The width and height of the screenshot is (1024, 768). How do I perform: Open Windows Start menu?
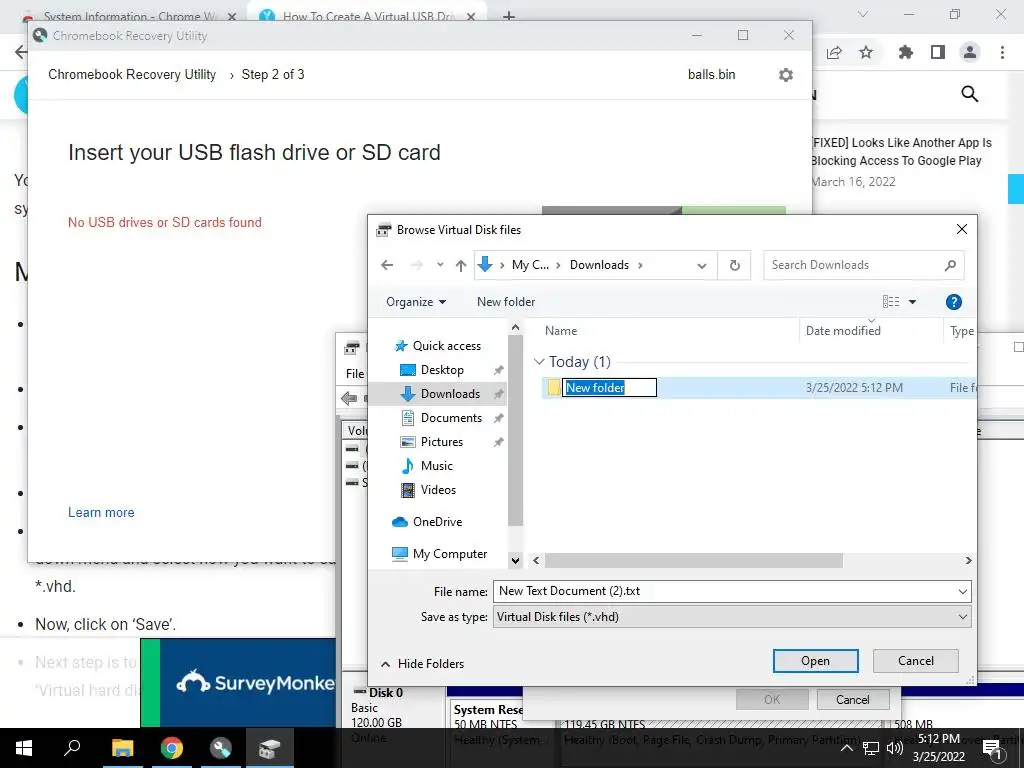pos(24,748)
